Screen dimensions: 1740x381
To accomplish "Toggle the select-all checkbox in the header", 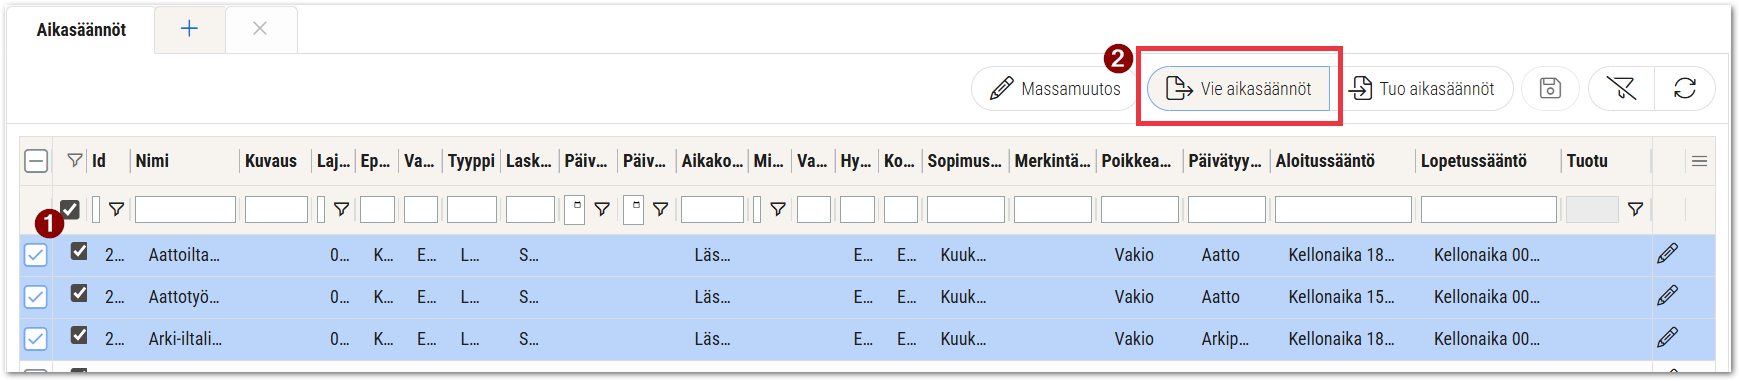I will click(x=36, y=161).
